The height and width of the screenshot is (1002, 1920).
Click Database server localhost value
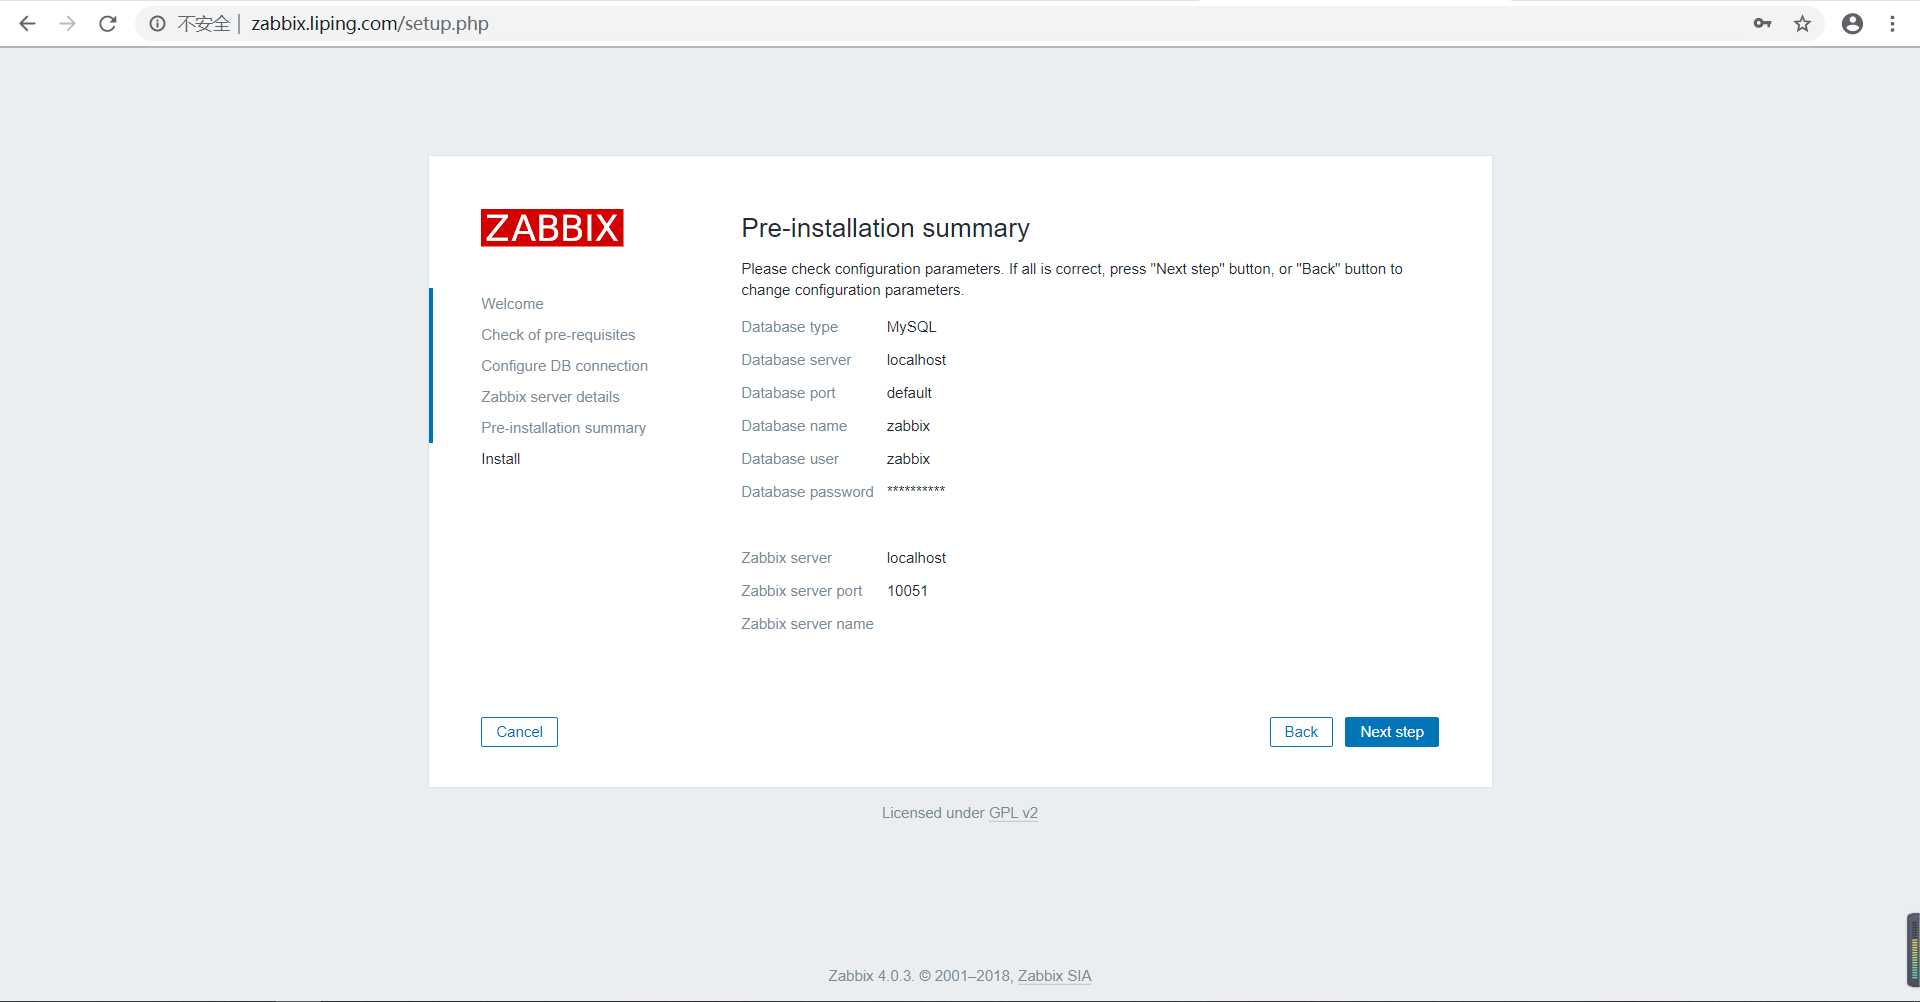pos(916,360)
